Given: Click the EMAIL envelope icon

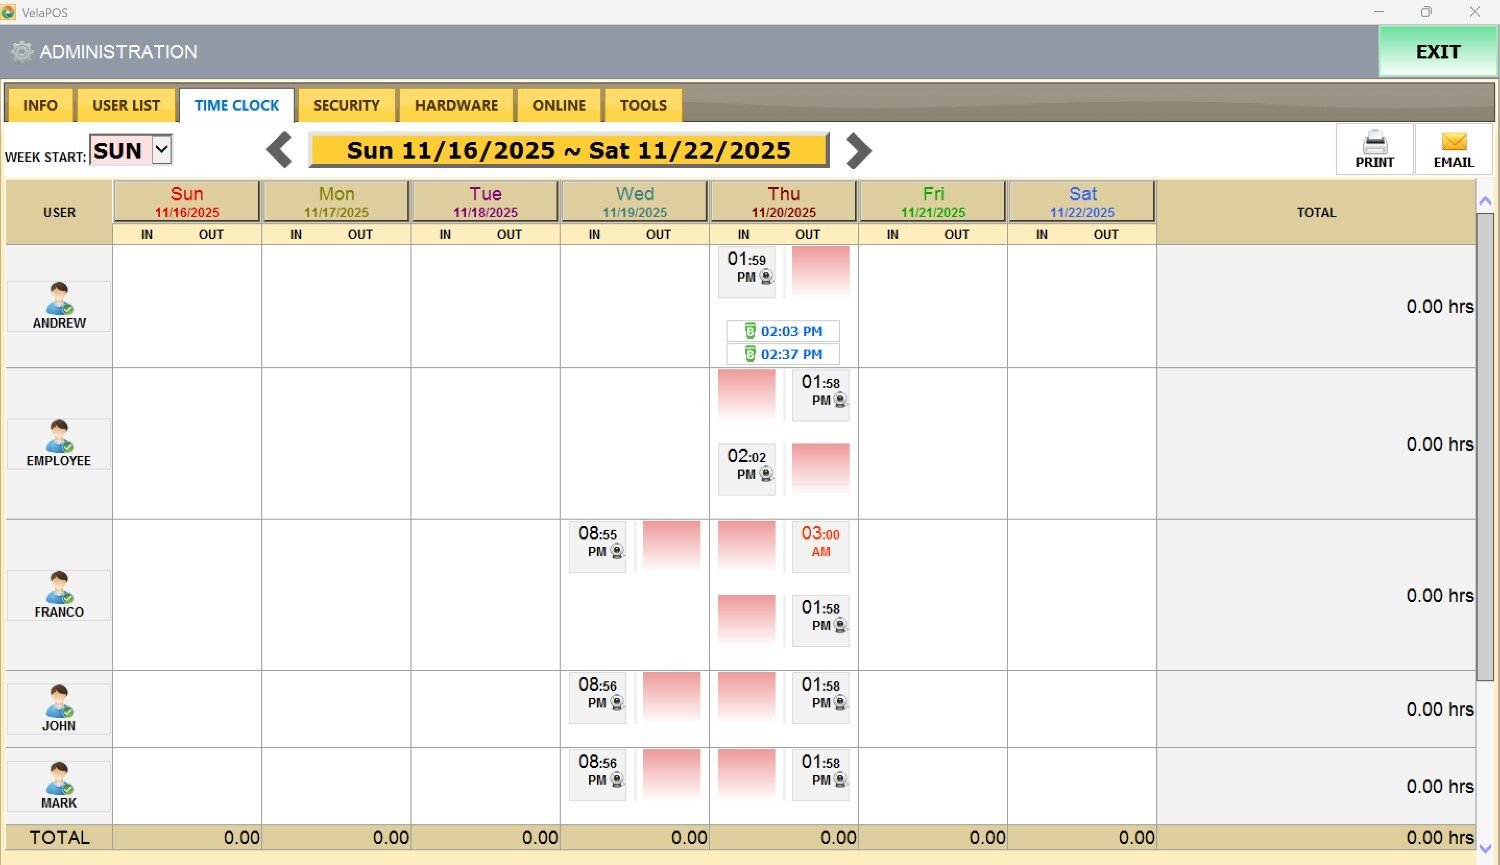Looking at the screenshot, I should click(1453, 143).
